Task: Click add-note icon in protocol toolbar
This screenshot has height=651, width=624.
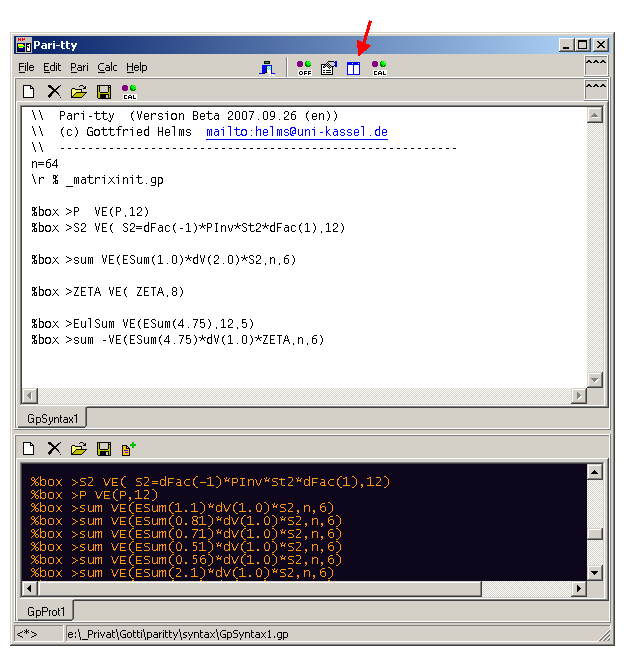Action: [x=129, y=448]
